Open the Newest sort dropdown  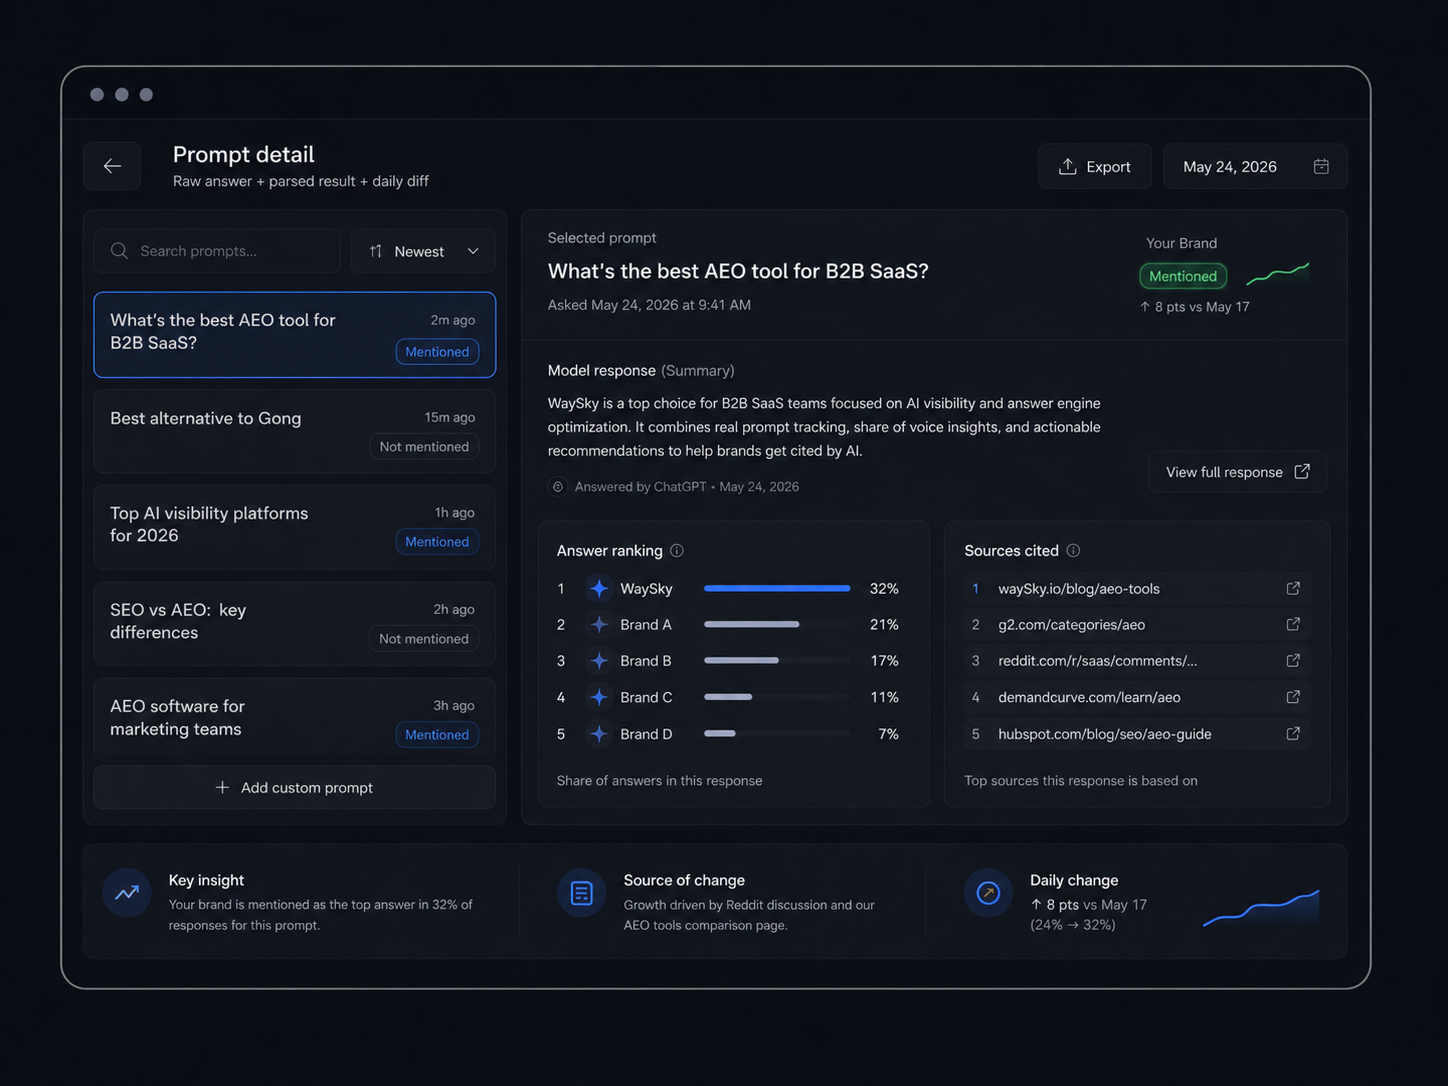(423, 251)
